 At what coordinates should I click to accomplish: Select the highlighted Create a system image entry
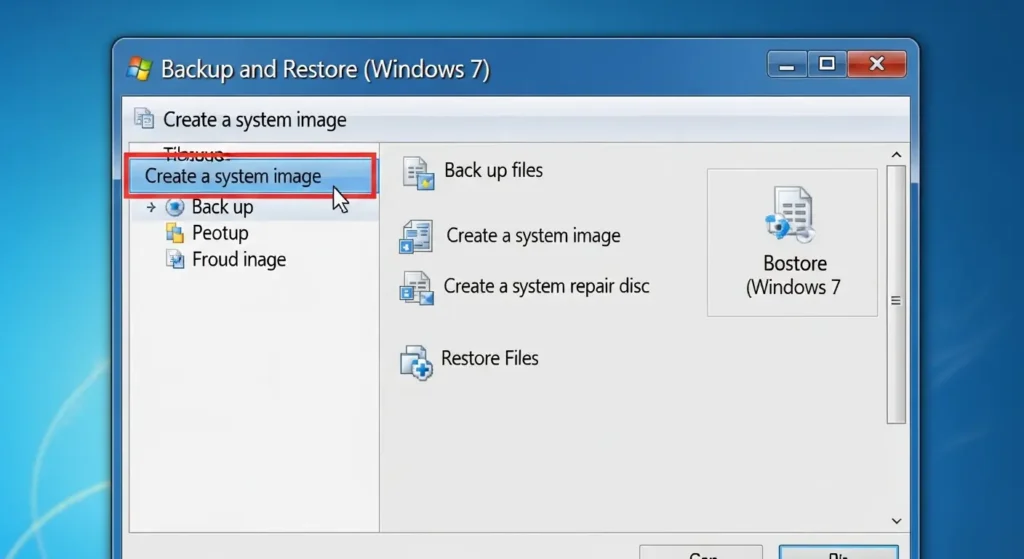[251, 176]
